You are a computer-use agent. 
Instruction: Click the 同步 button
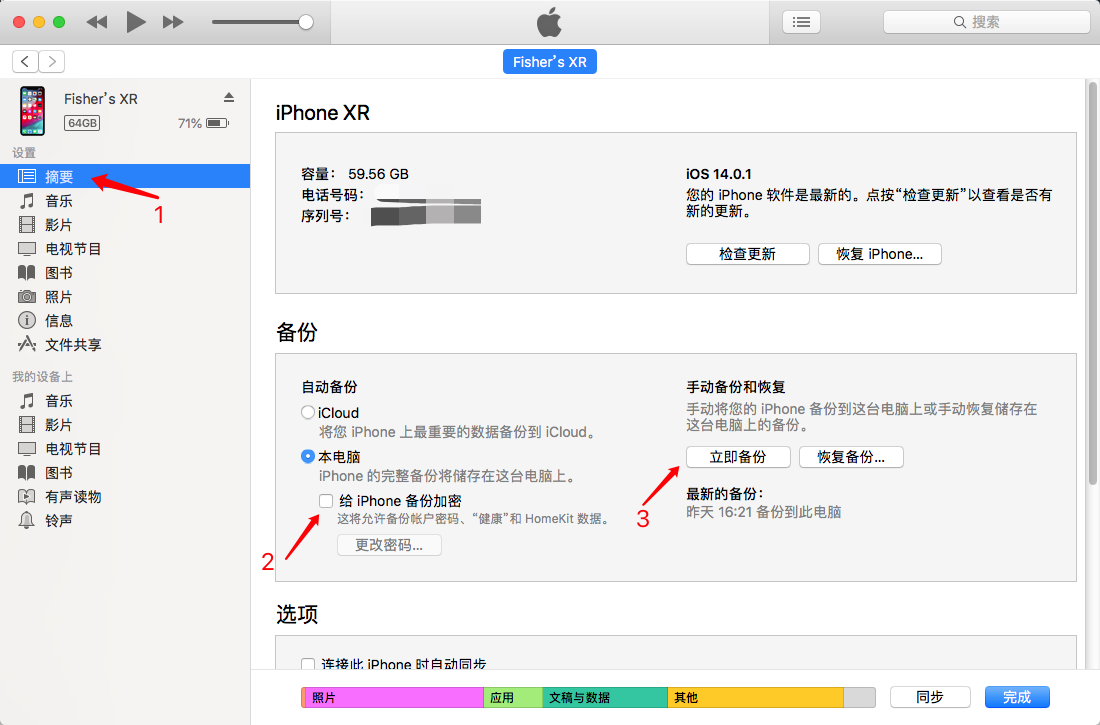click(930, 697)
